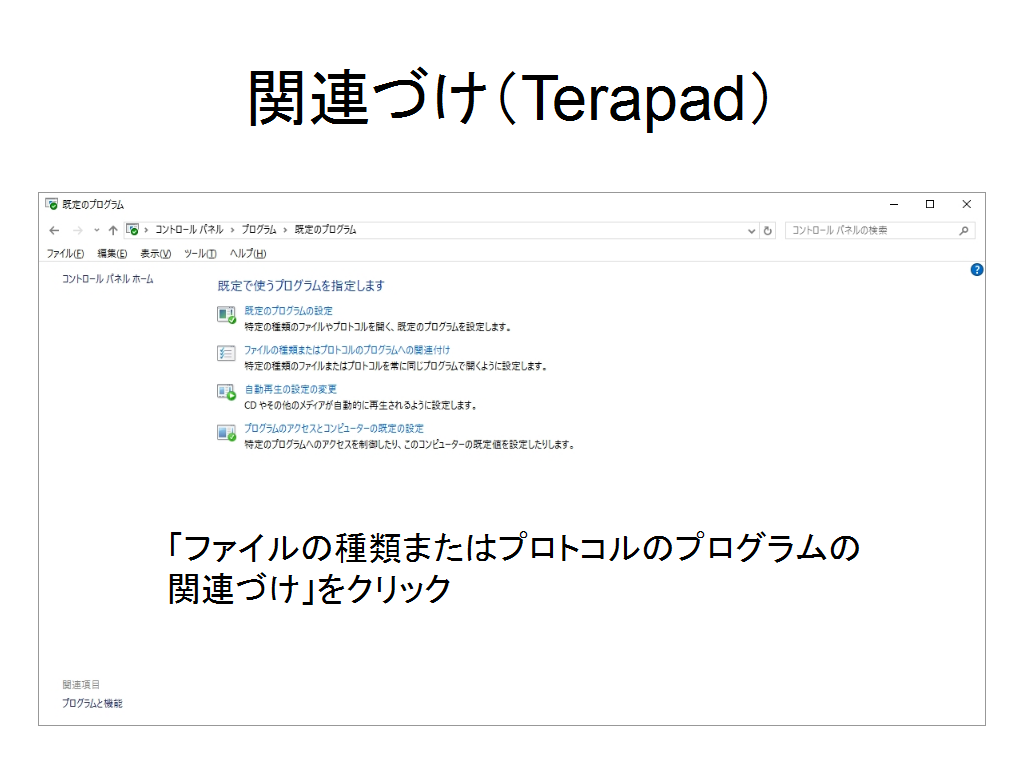The image size is (1024, 768).
Task: Click the refresh button beside address bar
Action: pyautogui.click(x=768, y=230)
